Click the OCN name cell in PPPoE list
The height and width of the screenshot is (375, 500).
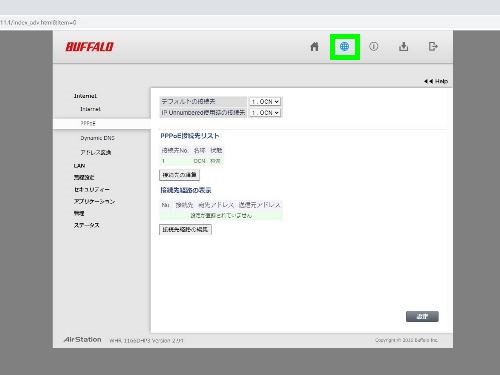pyautogui.click(x=199, y=161)
